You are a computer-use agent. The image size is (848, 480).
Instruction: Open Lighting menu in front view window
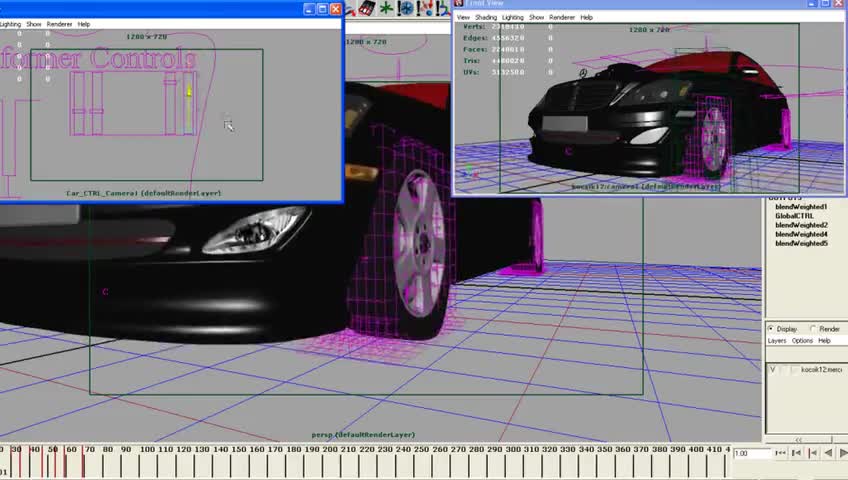[x=513, y=17]
